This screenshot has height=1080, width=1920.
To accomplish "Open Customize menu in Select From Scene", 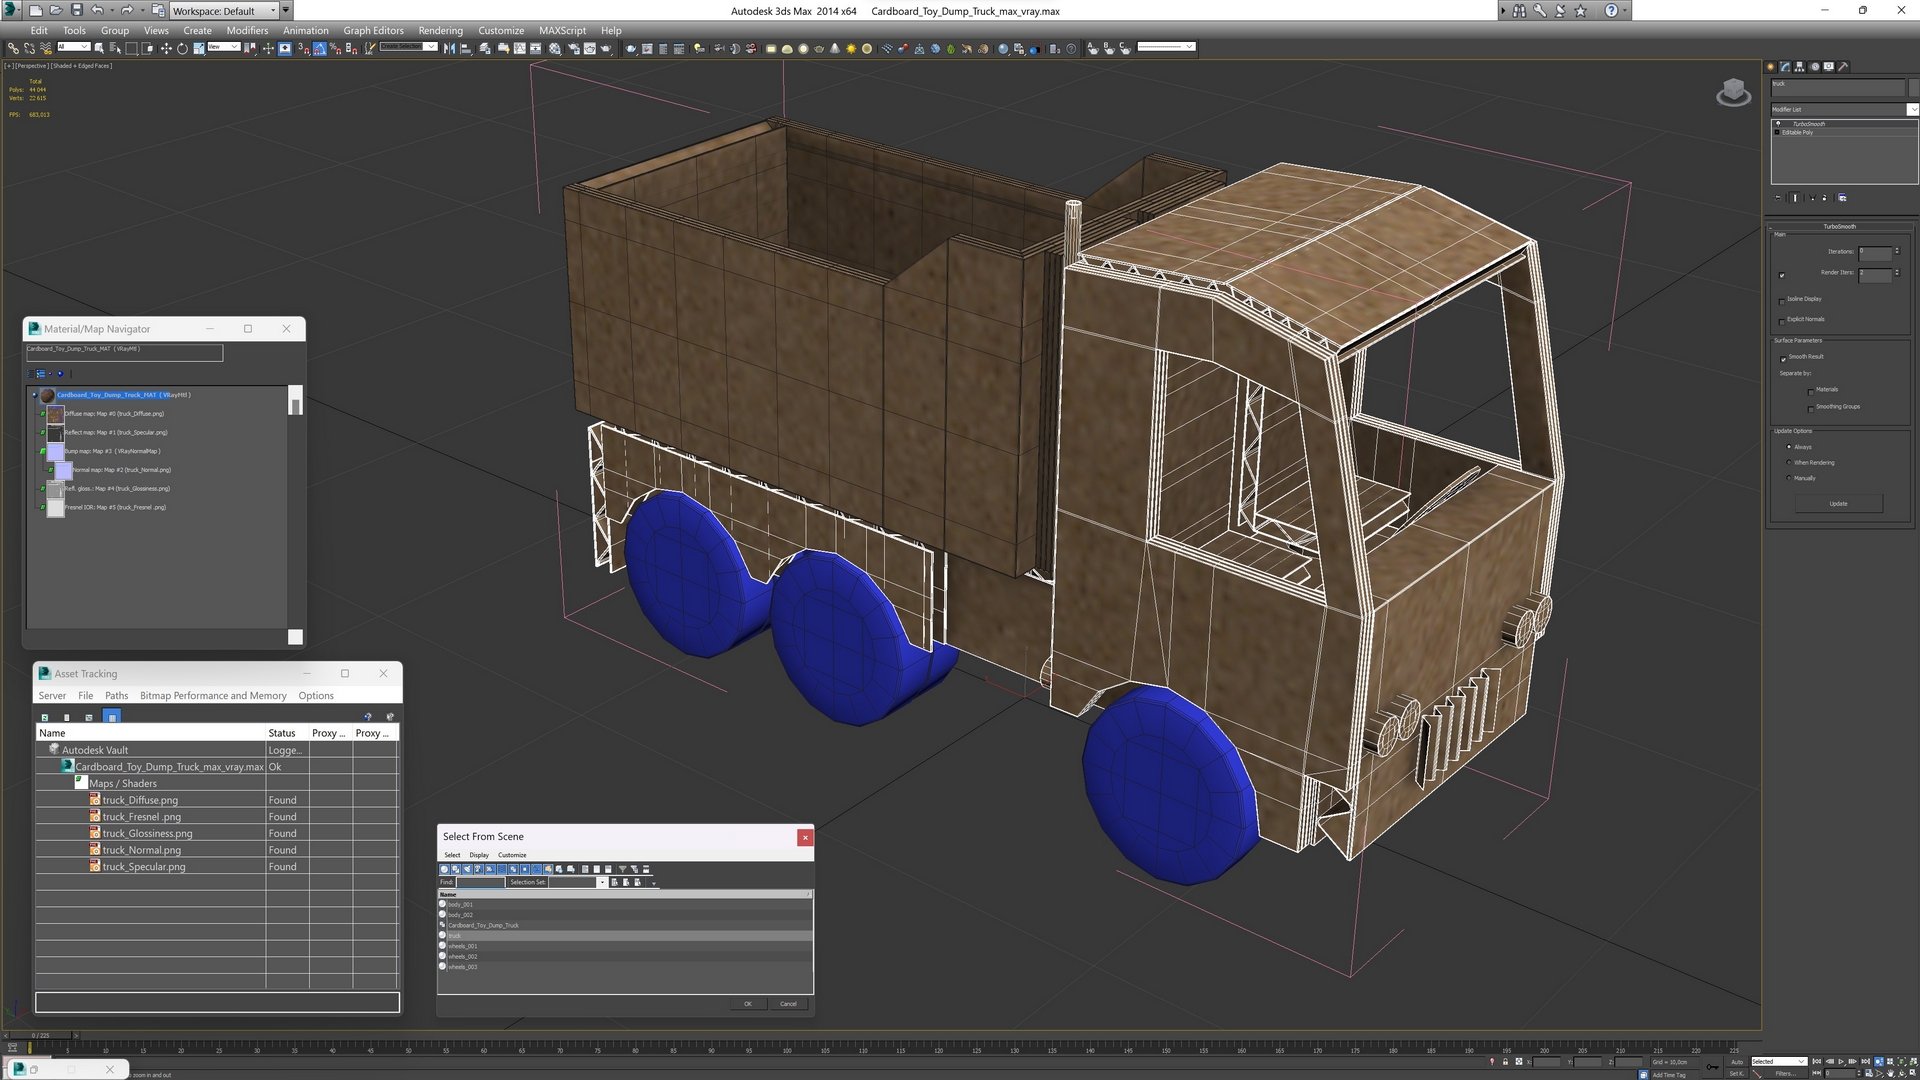I will click(512, 856).
